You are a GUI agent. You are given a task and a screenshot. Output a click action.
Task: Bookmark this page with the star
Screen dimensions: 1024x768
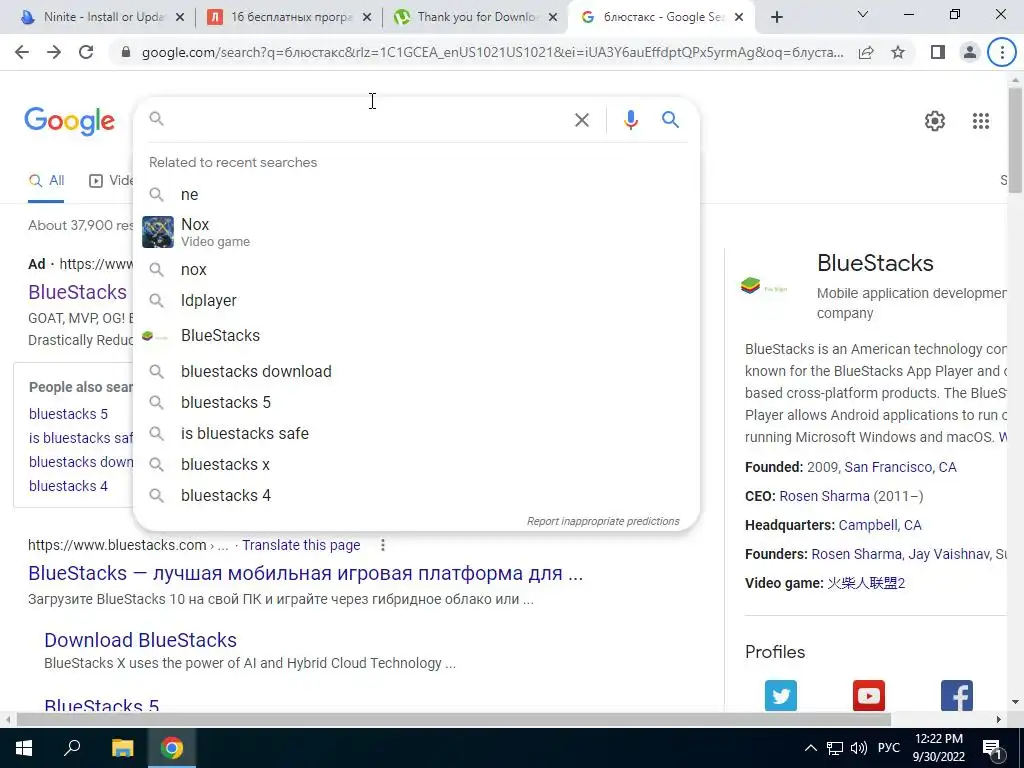pos(898,52)
